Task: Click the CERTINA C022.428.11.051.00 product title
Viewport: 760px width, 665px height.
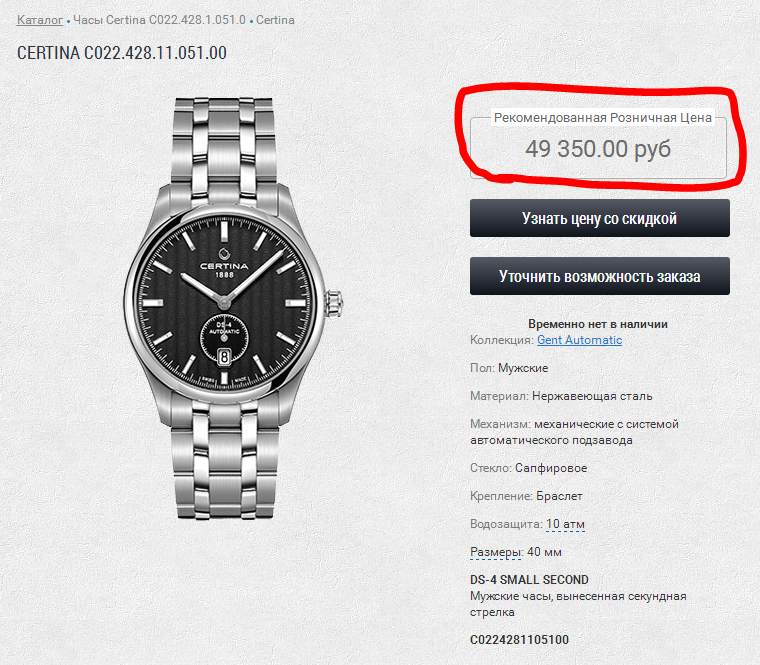Action: pos(122,53)
